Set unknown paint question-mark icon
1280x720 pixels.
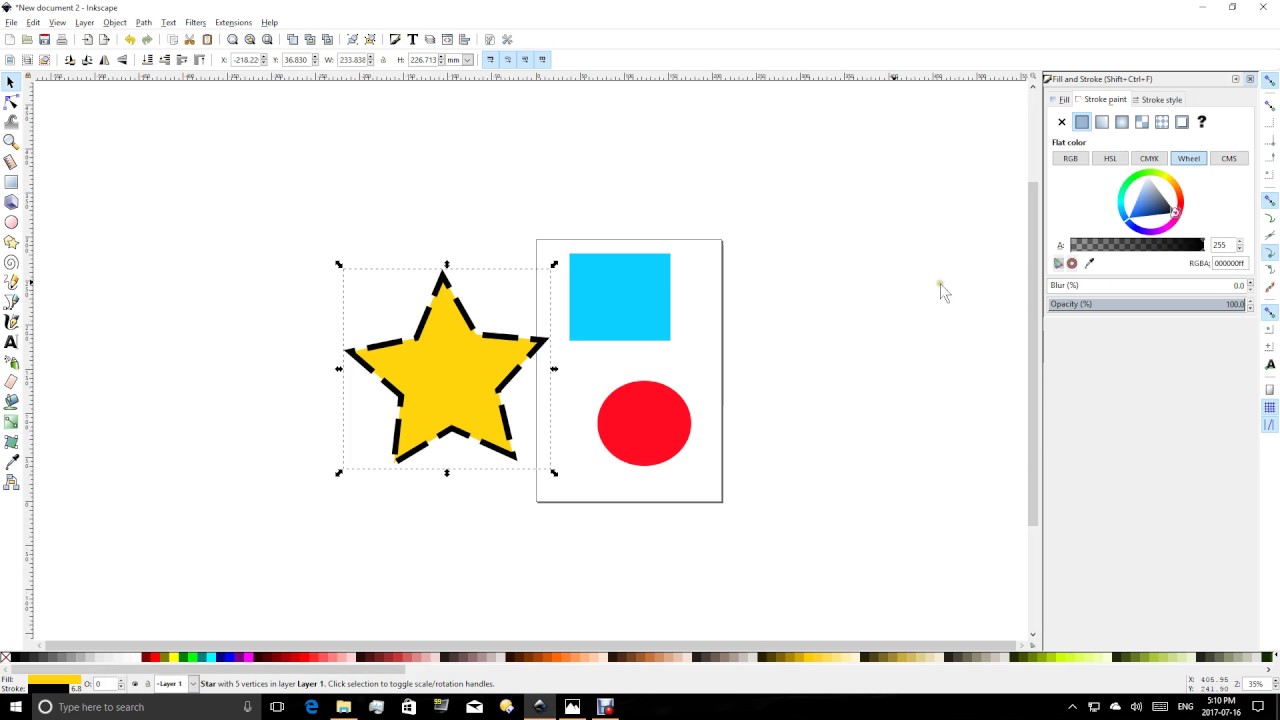1202,122
